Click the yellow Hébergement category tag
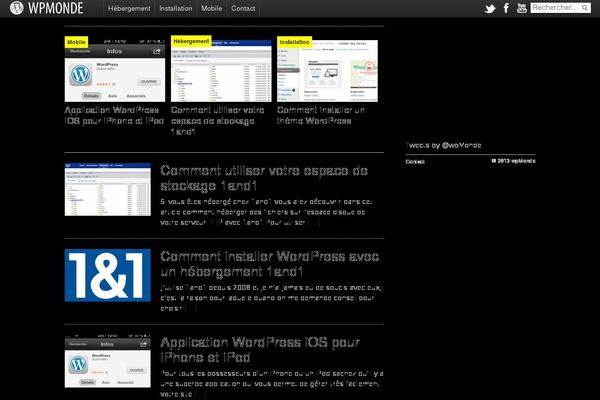This screenshot has height=400, width=600. (191, 41)
